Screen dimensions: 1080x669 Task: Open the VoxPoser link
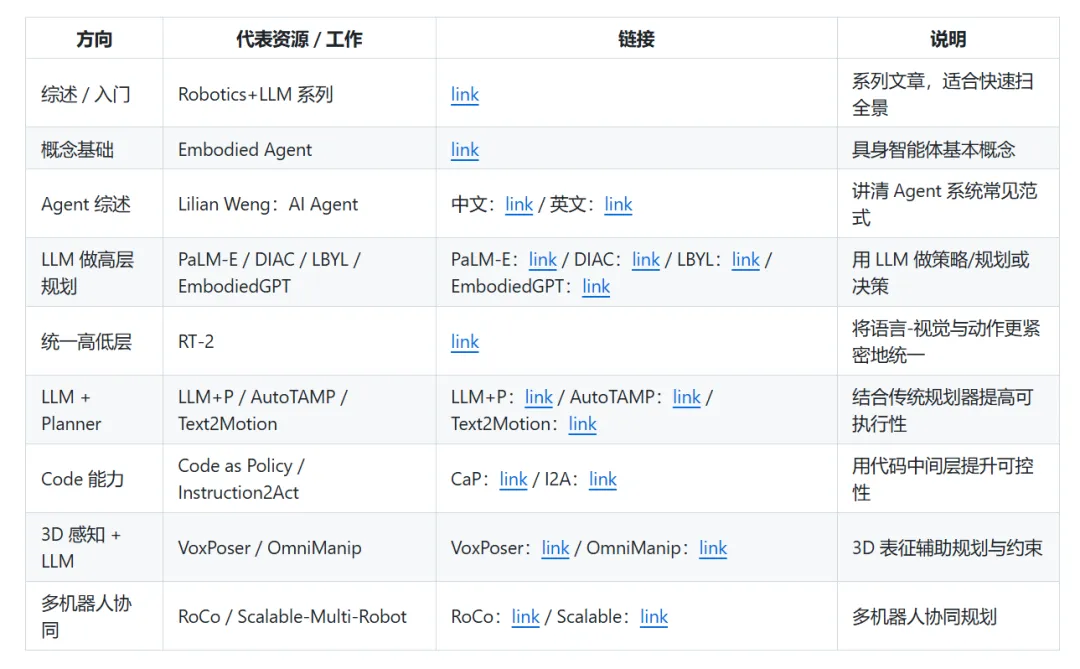click(555, 548)
